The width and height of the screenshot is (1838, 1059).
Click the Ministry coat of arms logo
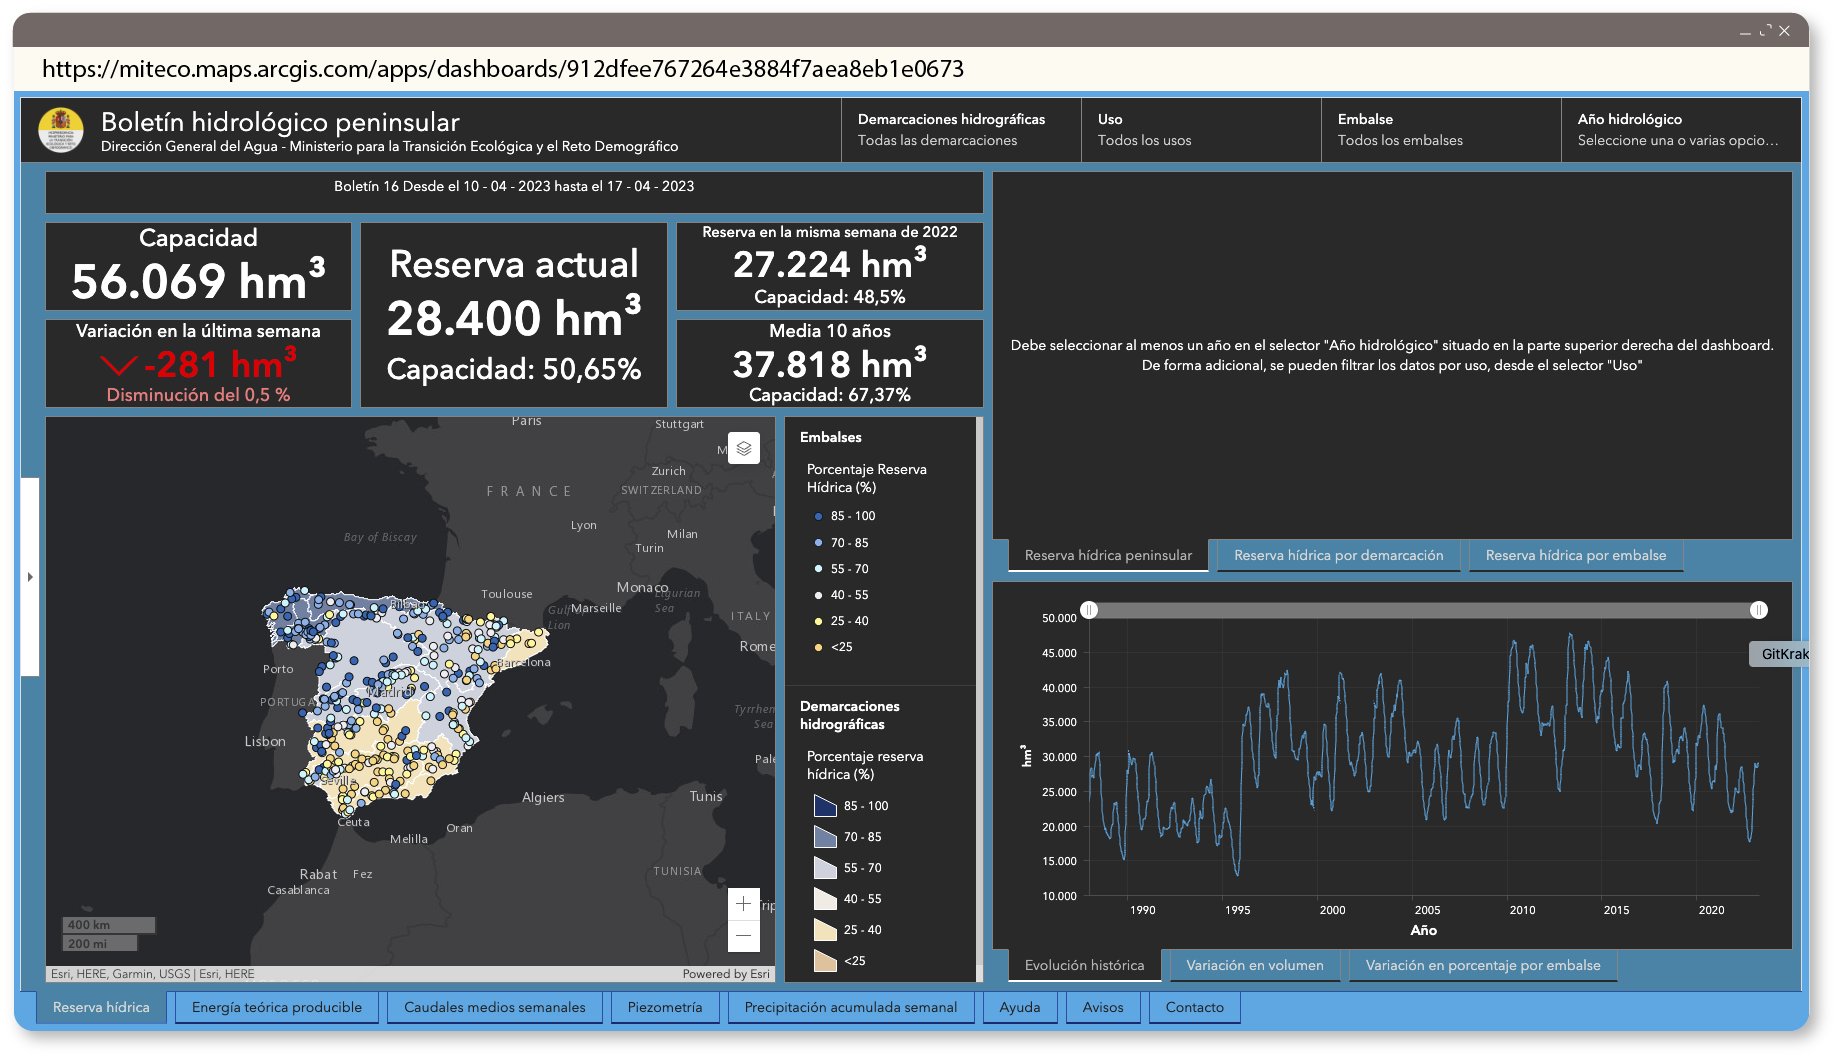(61, 130)
